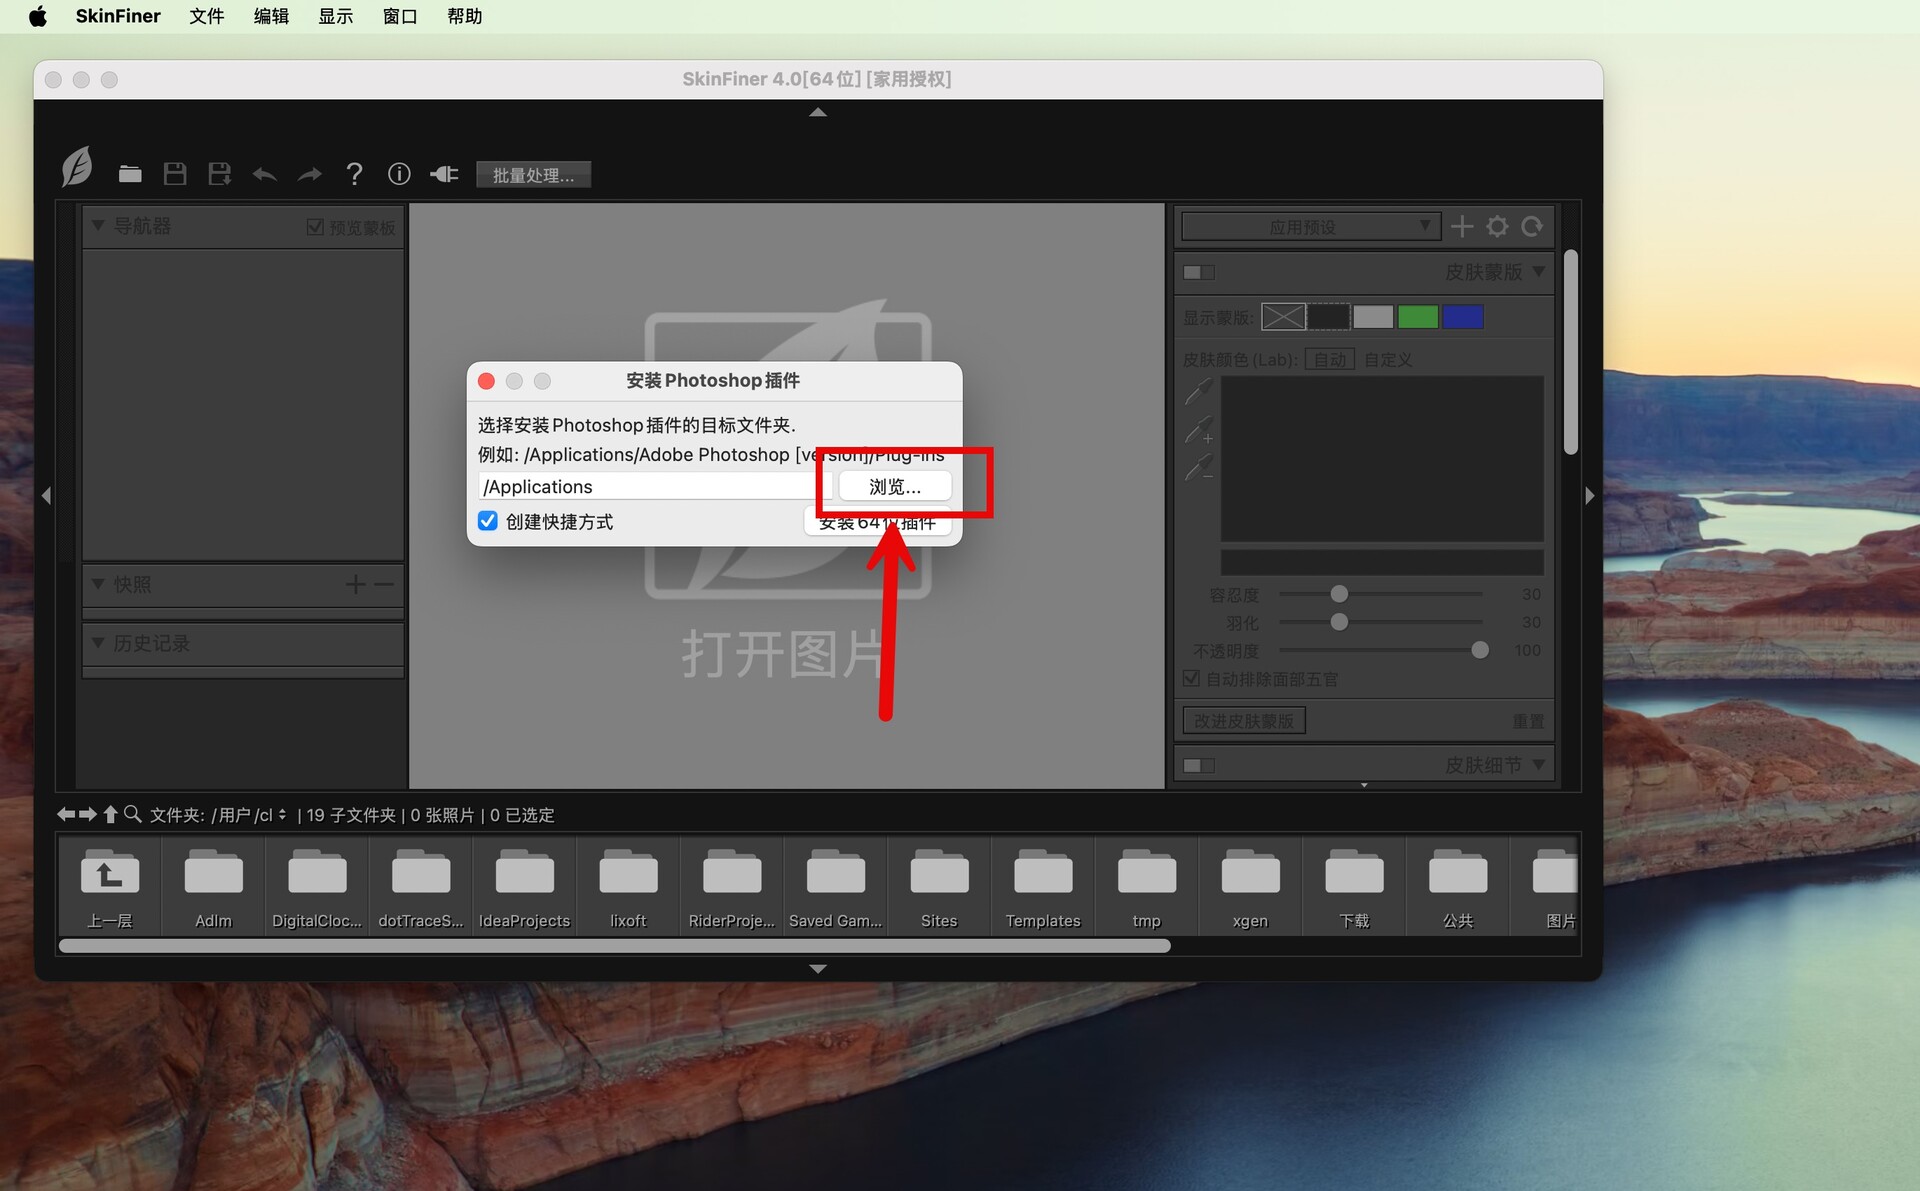
Task: Adjust the 不透明度 slider handle
Action: tap(1480, 650)
